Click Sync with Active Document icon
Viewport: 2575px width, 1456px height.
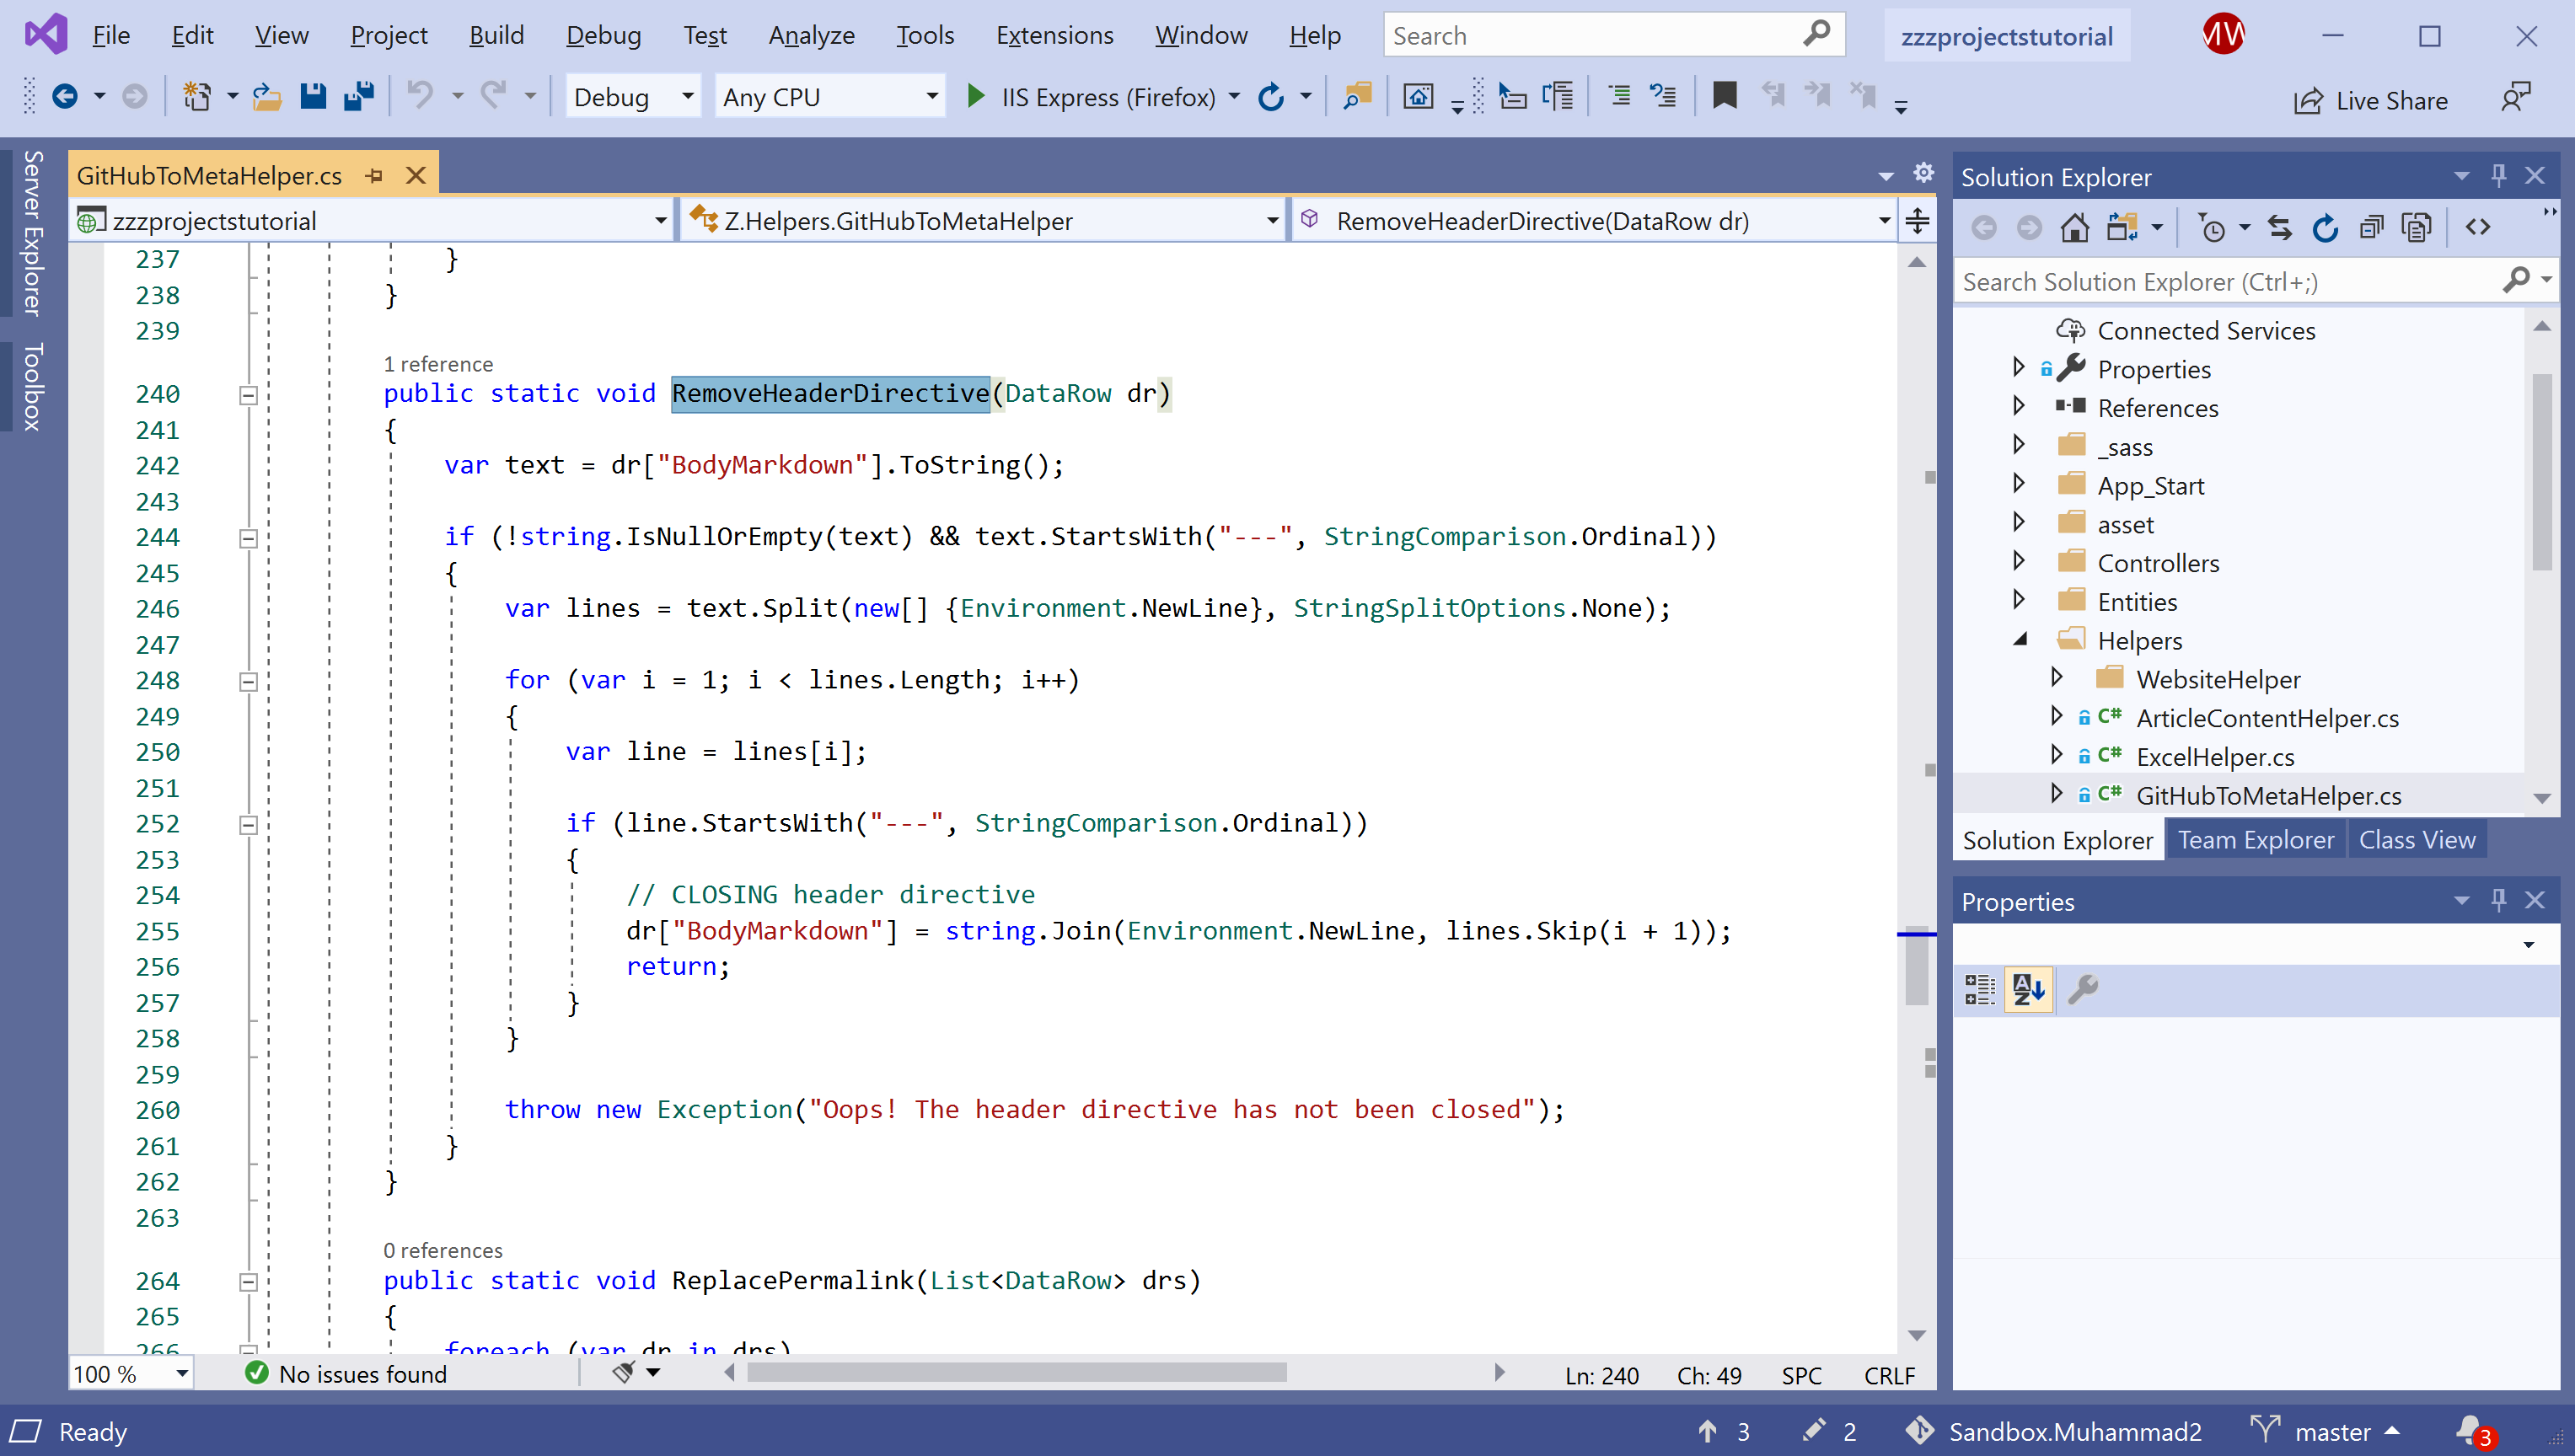pos(2279,228)
